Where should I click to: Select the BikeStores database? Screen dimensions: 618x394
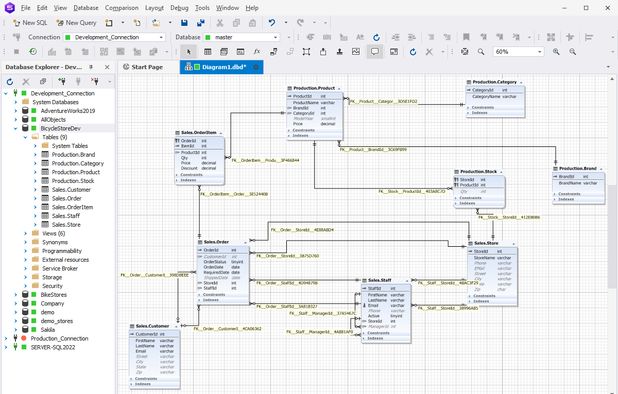tap(54, 295)
